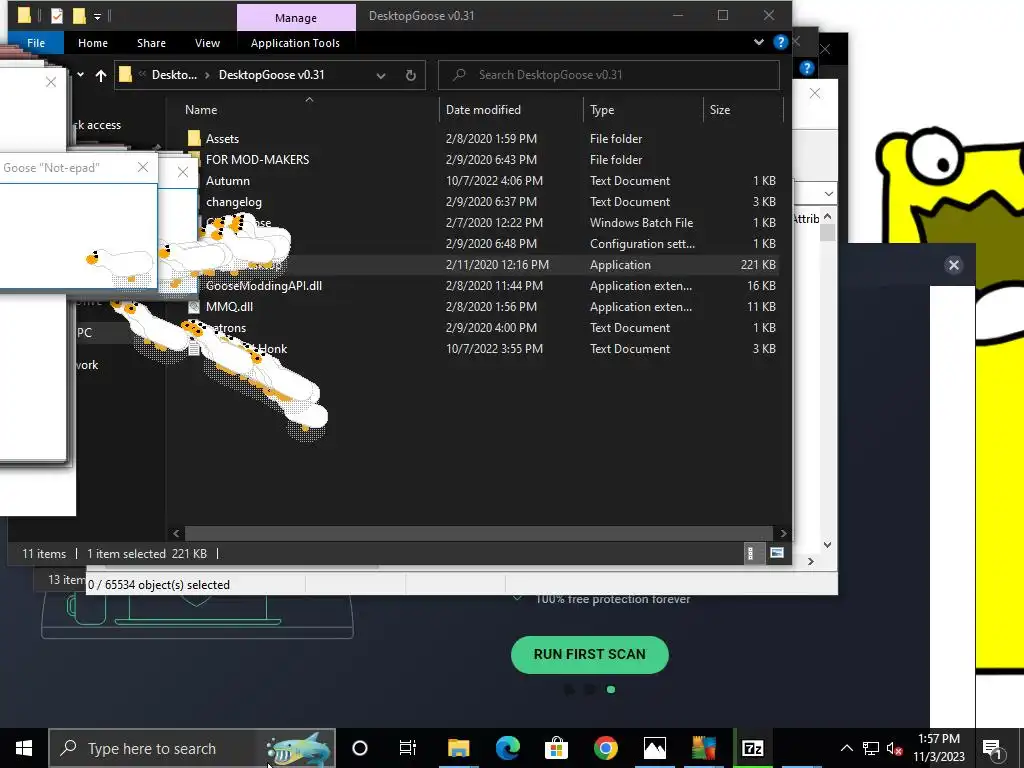Click the muted volume icon in tray
Image resolution: width=1024 pixels, height=768 pixels.
click(x=894, y=748)
